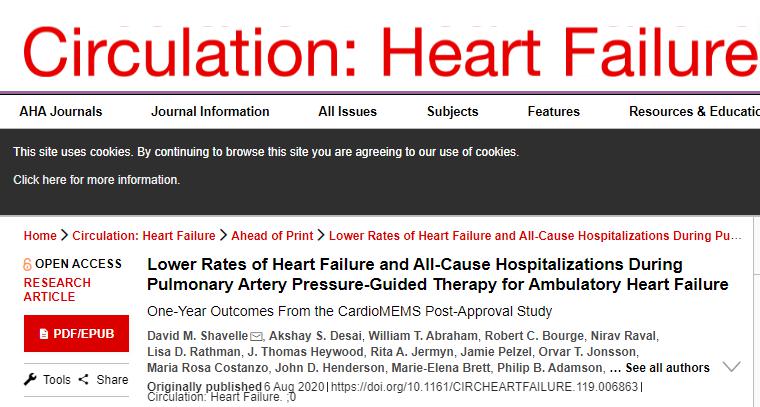
Task: Click the envelope icon beside David M. Shavelle
Action: pyautogui.click(x=256, y=336)
